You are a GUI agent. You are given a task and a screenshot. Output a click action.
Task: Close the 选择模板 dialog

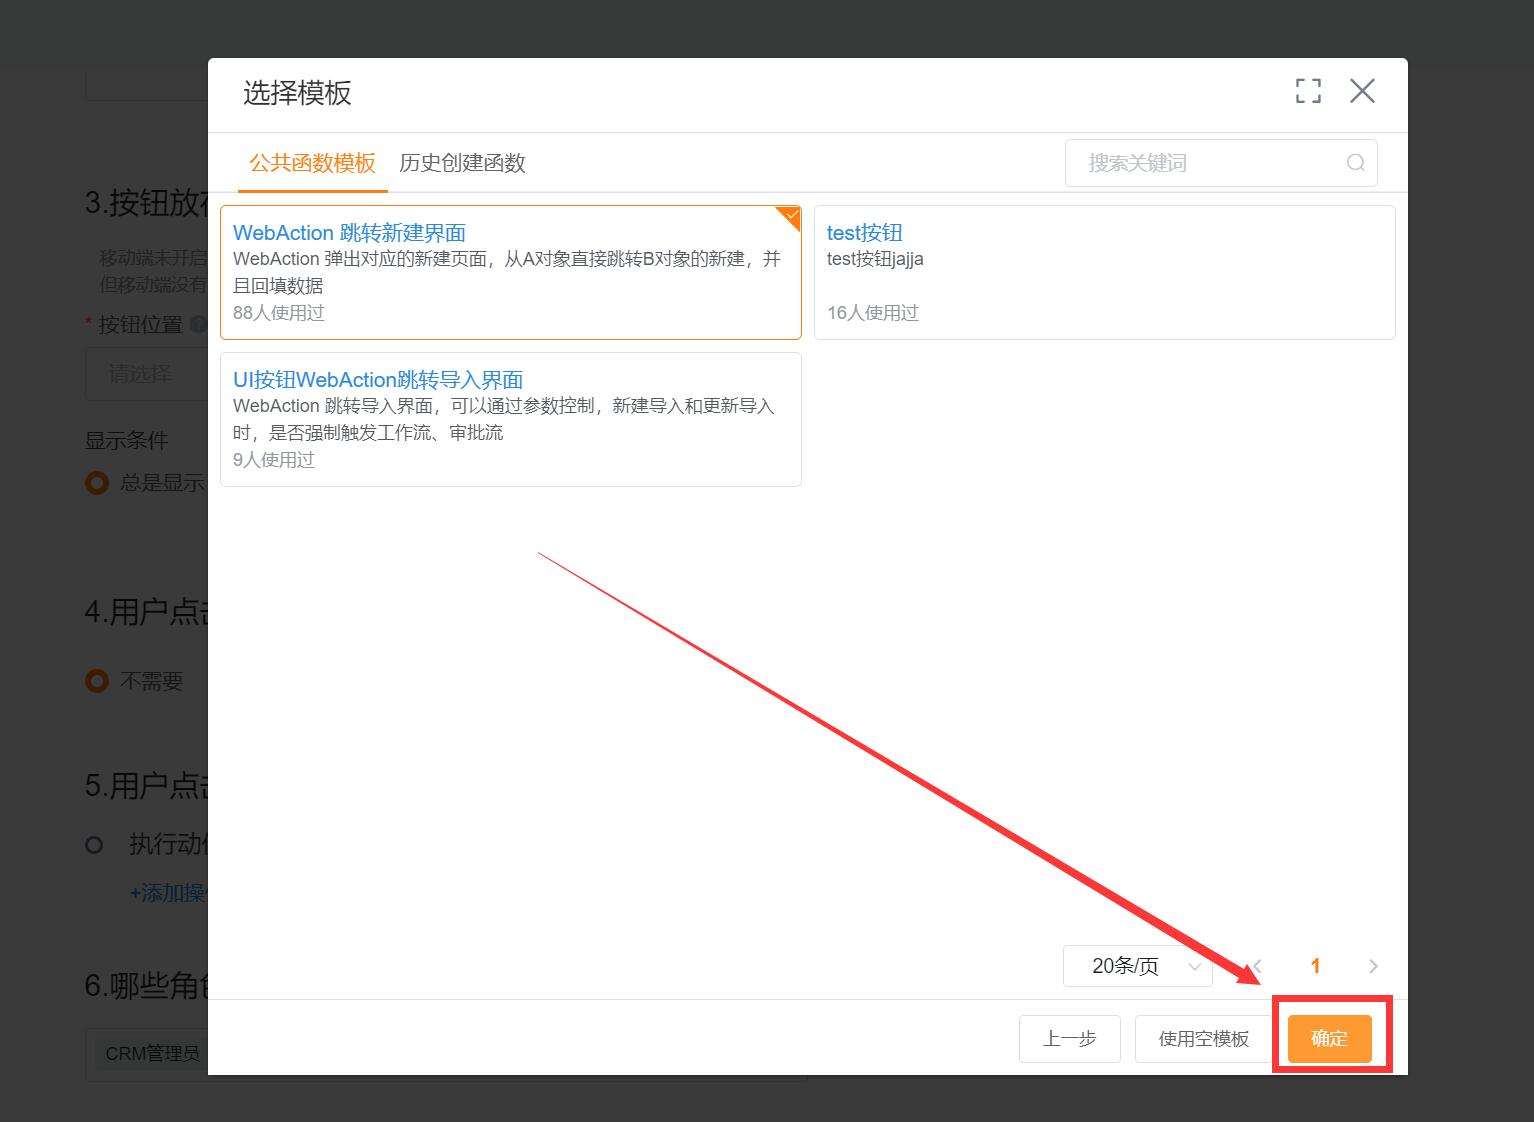point(1362,91)
